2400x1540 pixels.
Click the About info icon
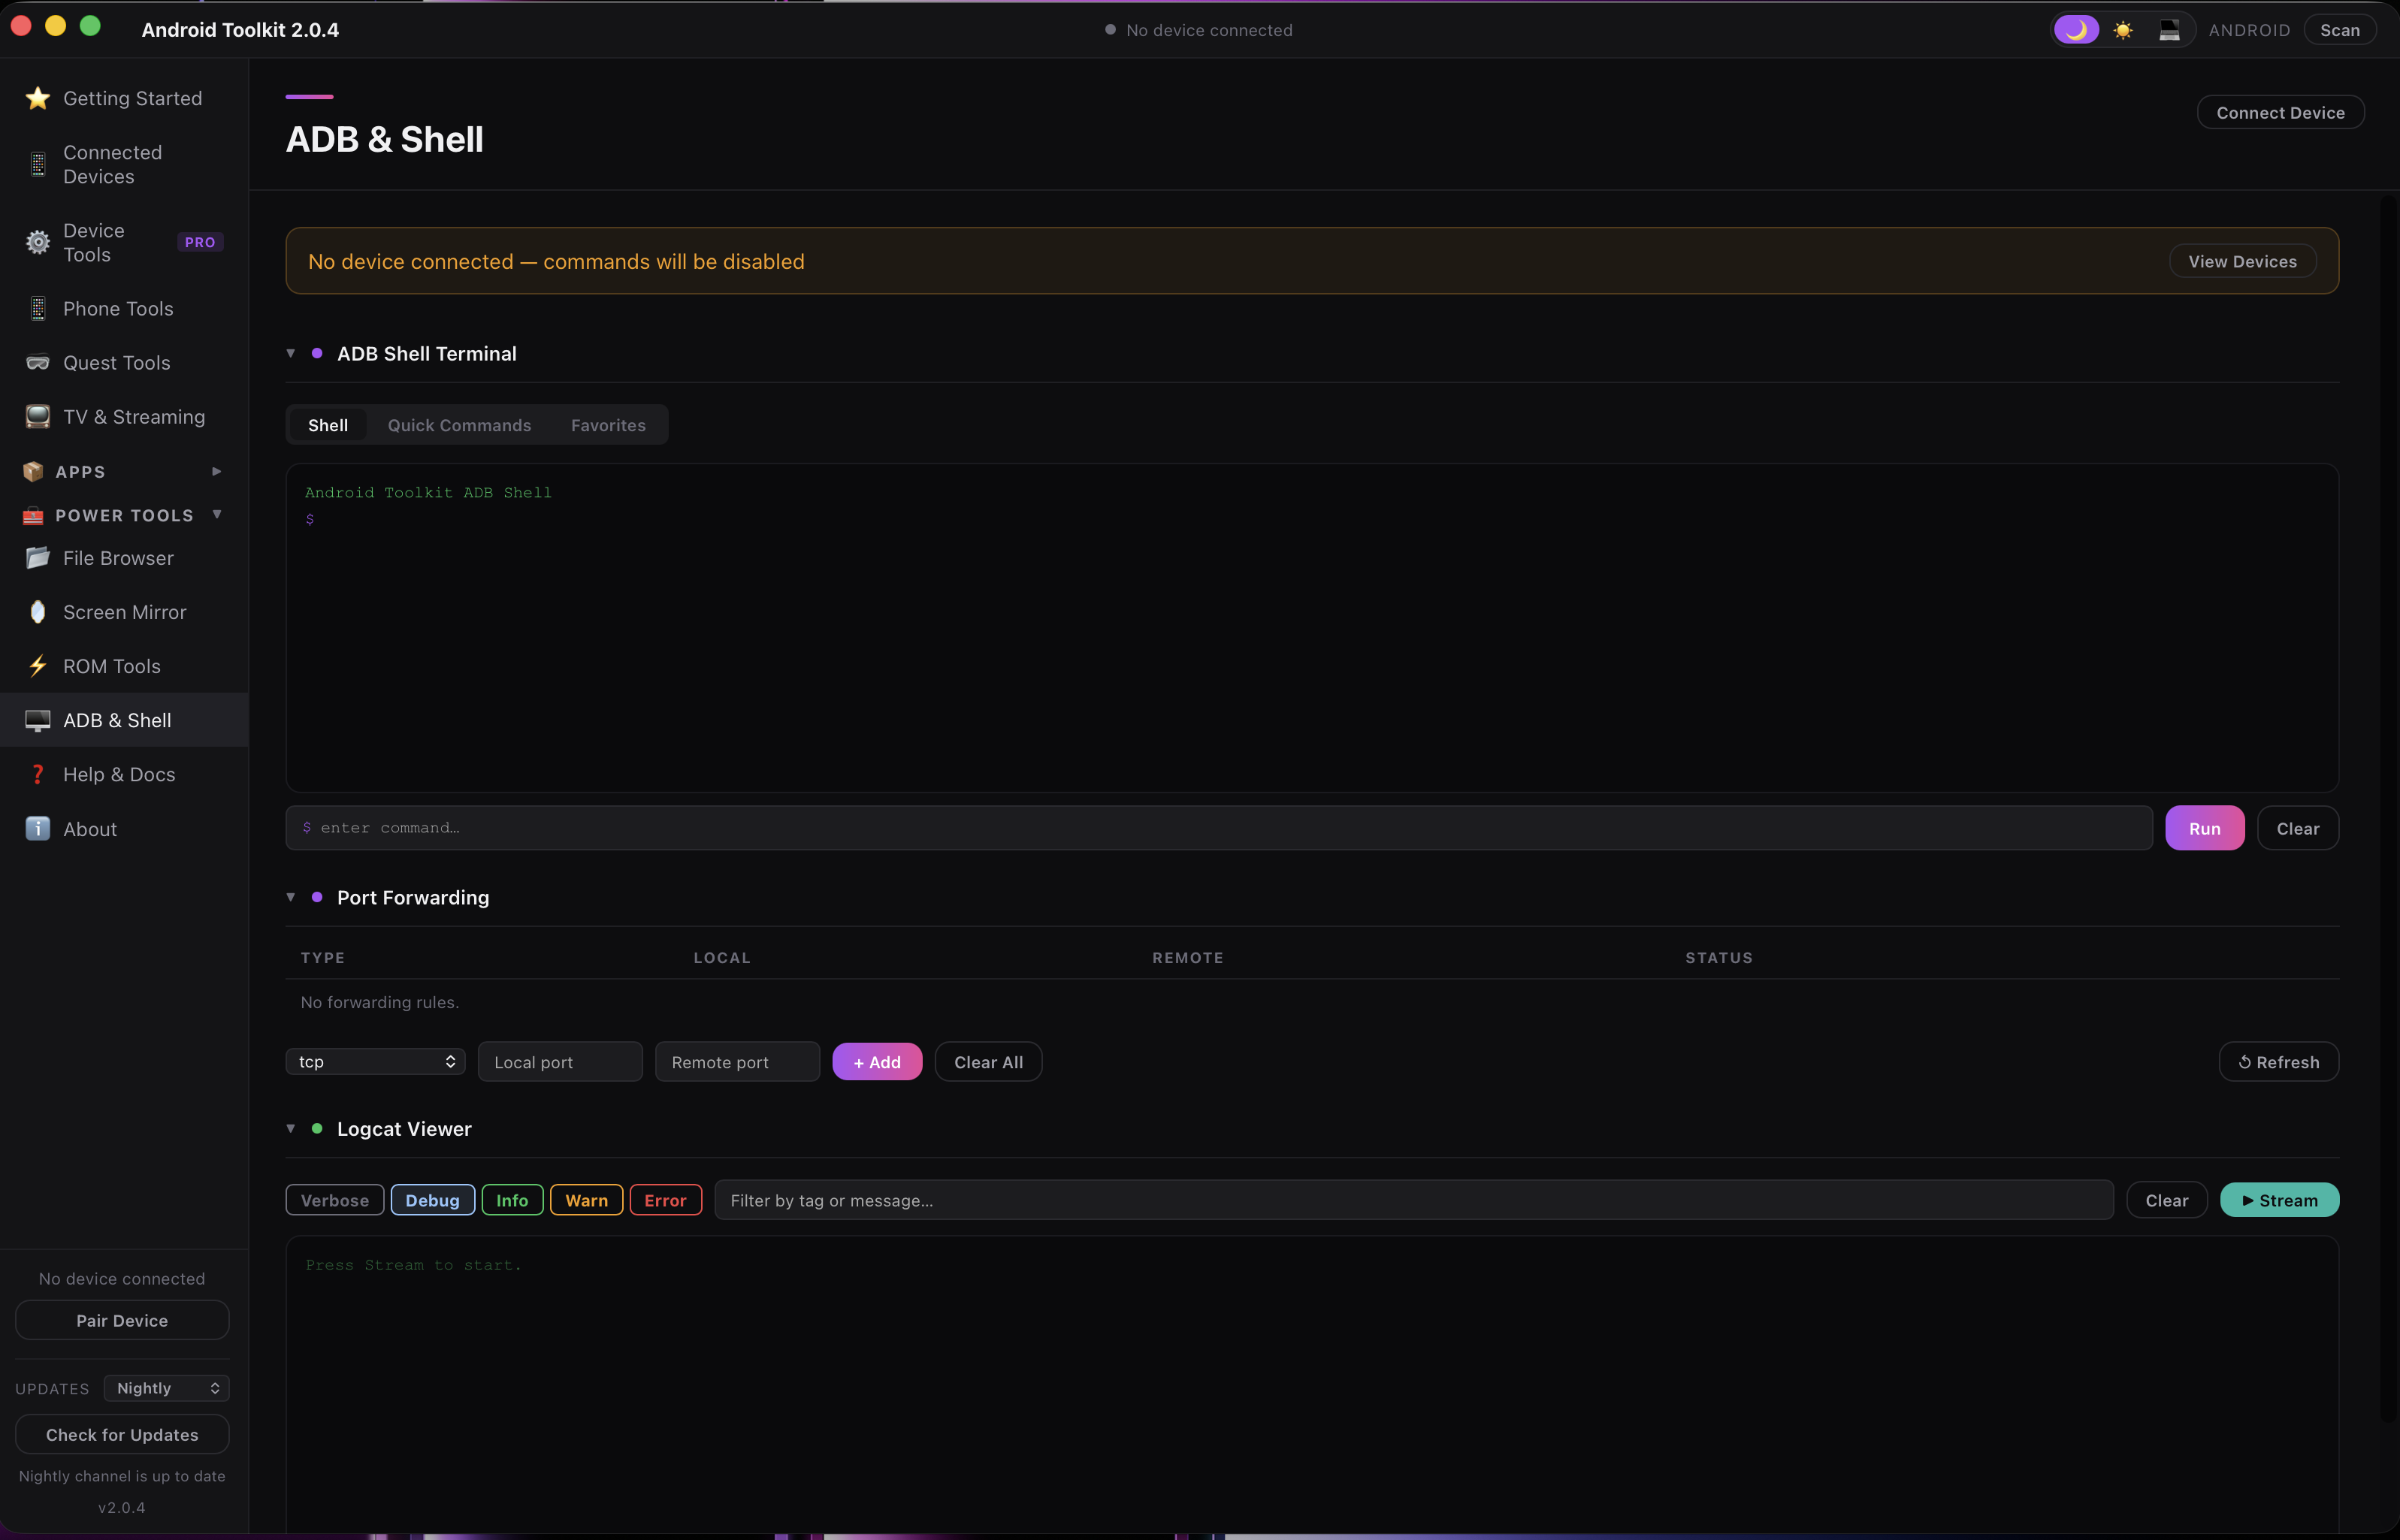tap(38, 829)
